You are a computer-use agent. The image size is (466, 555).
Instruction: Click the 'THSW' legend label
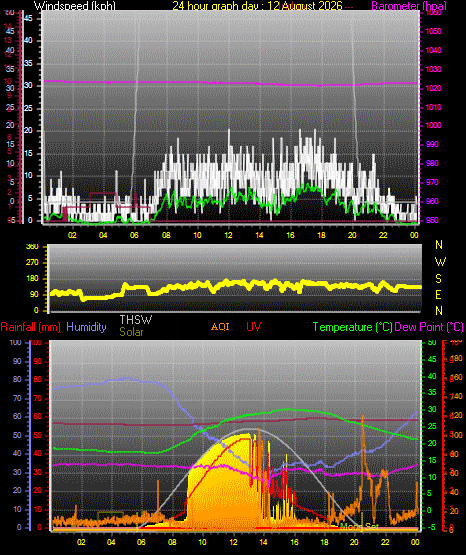(136, 320)
